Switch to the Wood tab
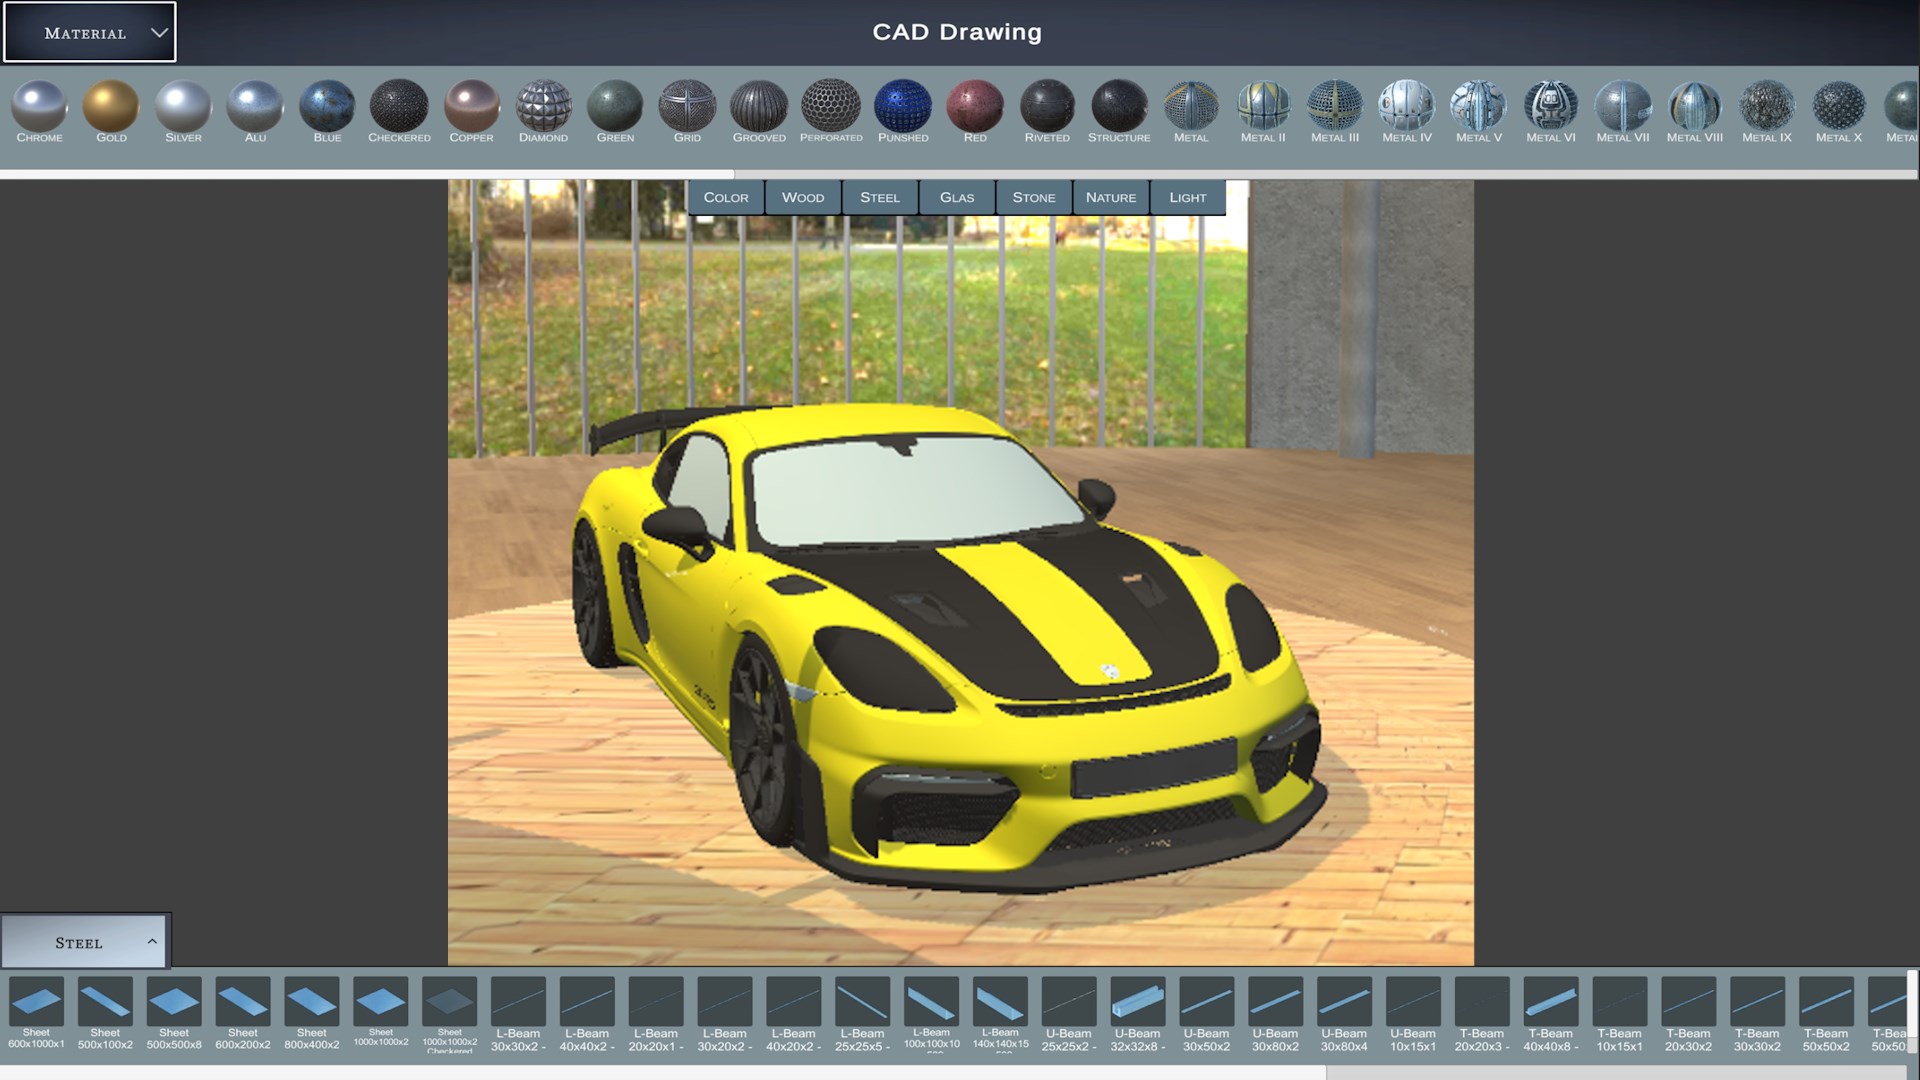This screenshot has height=1080, width=1920. [803, 197]
